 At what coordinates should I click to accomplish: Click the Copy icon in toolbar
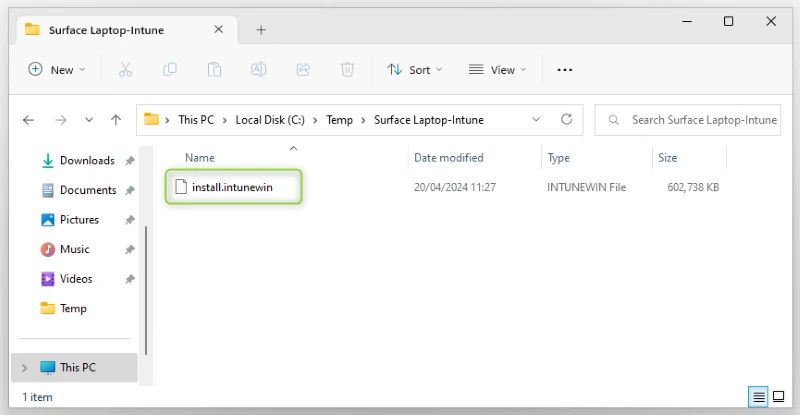(x=169, y=69)
